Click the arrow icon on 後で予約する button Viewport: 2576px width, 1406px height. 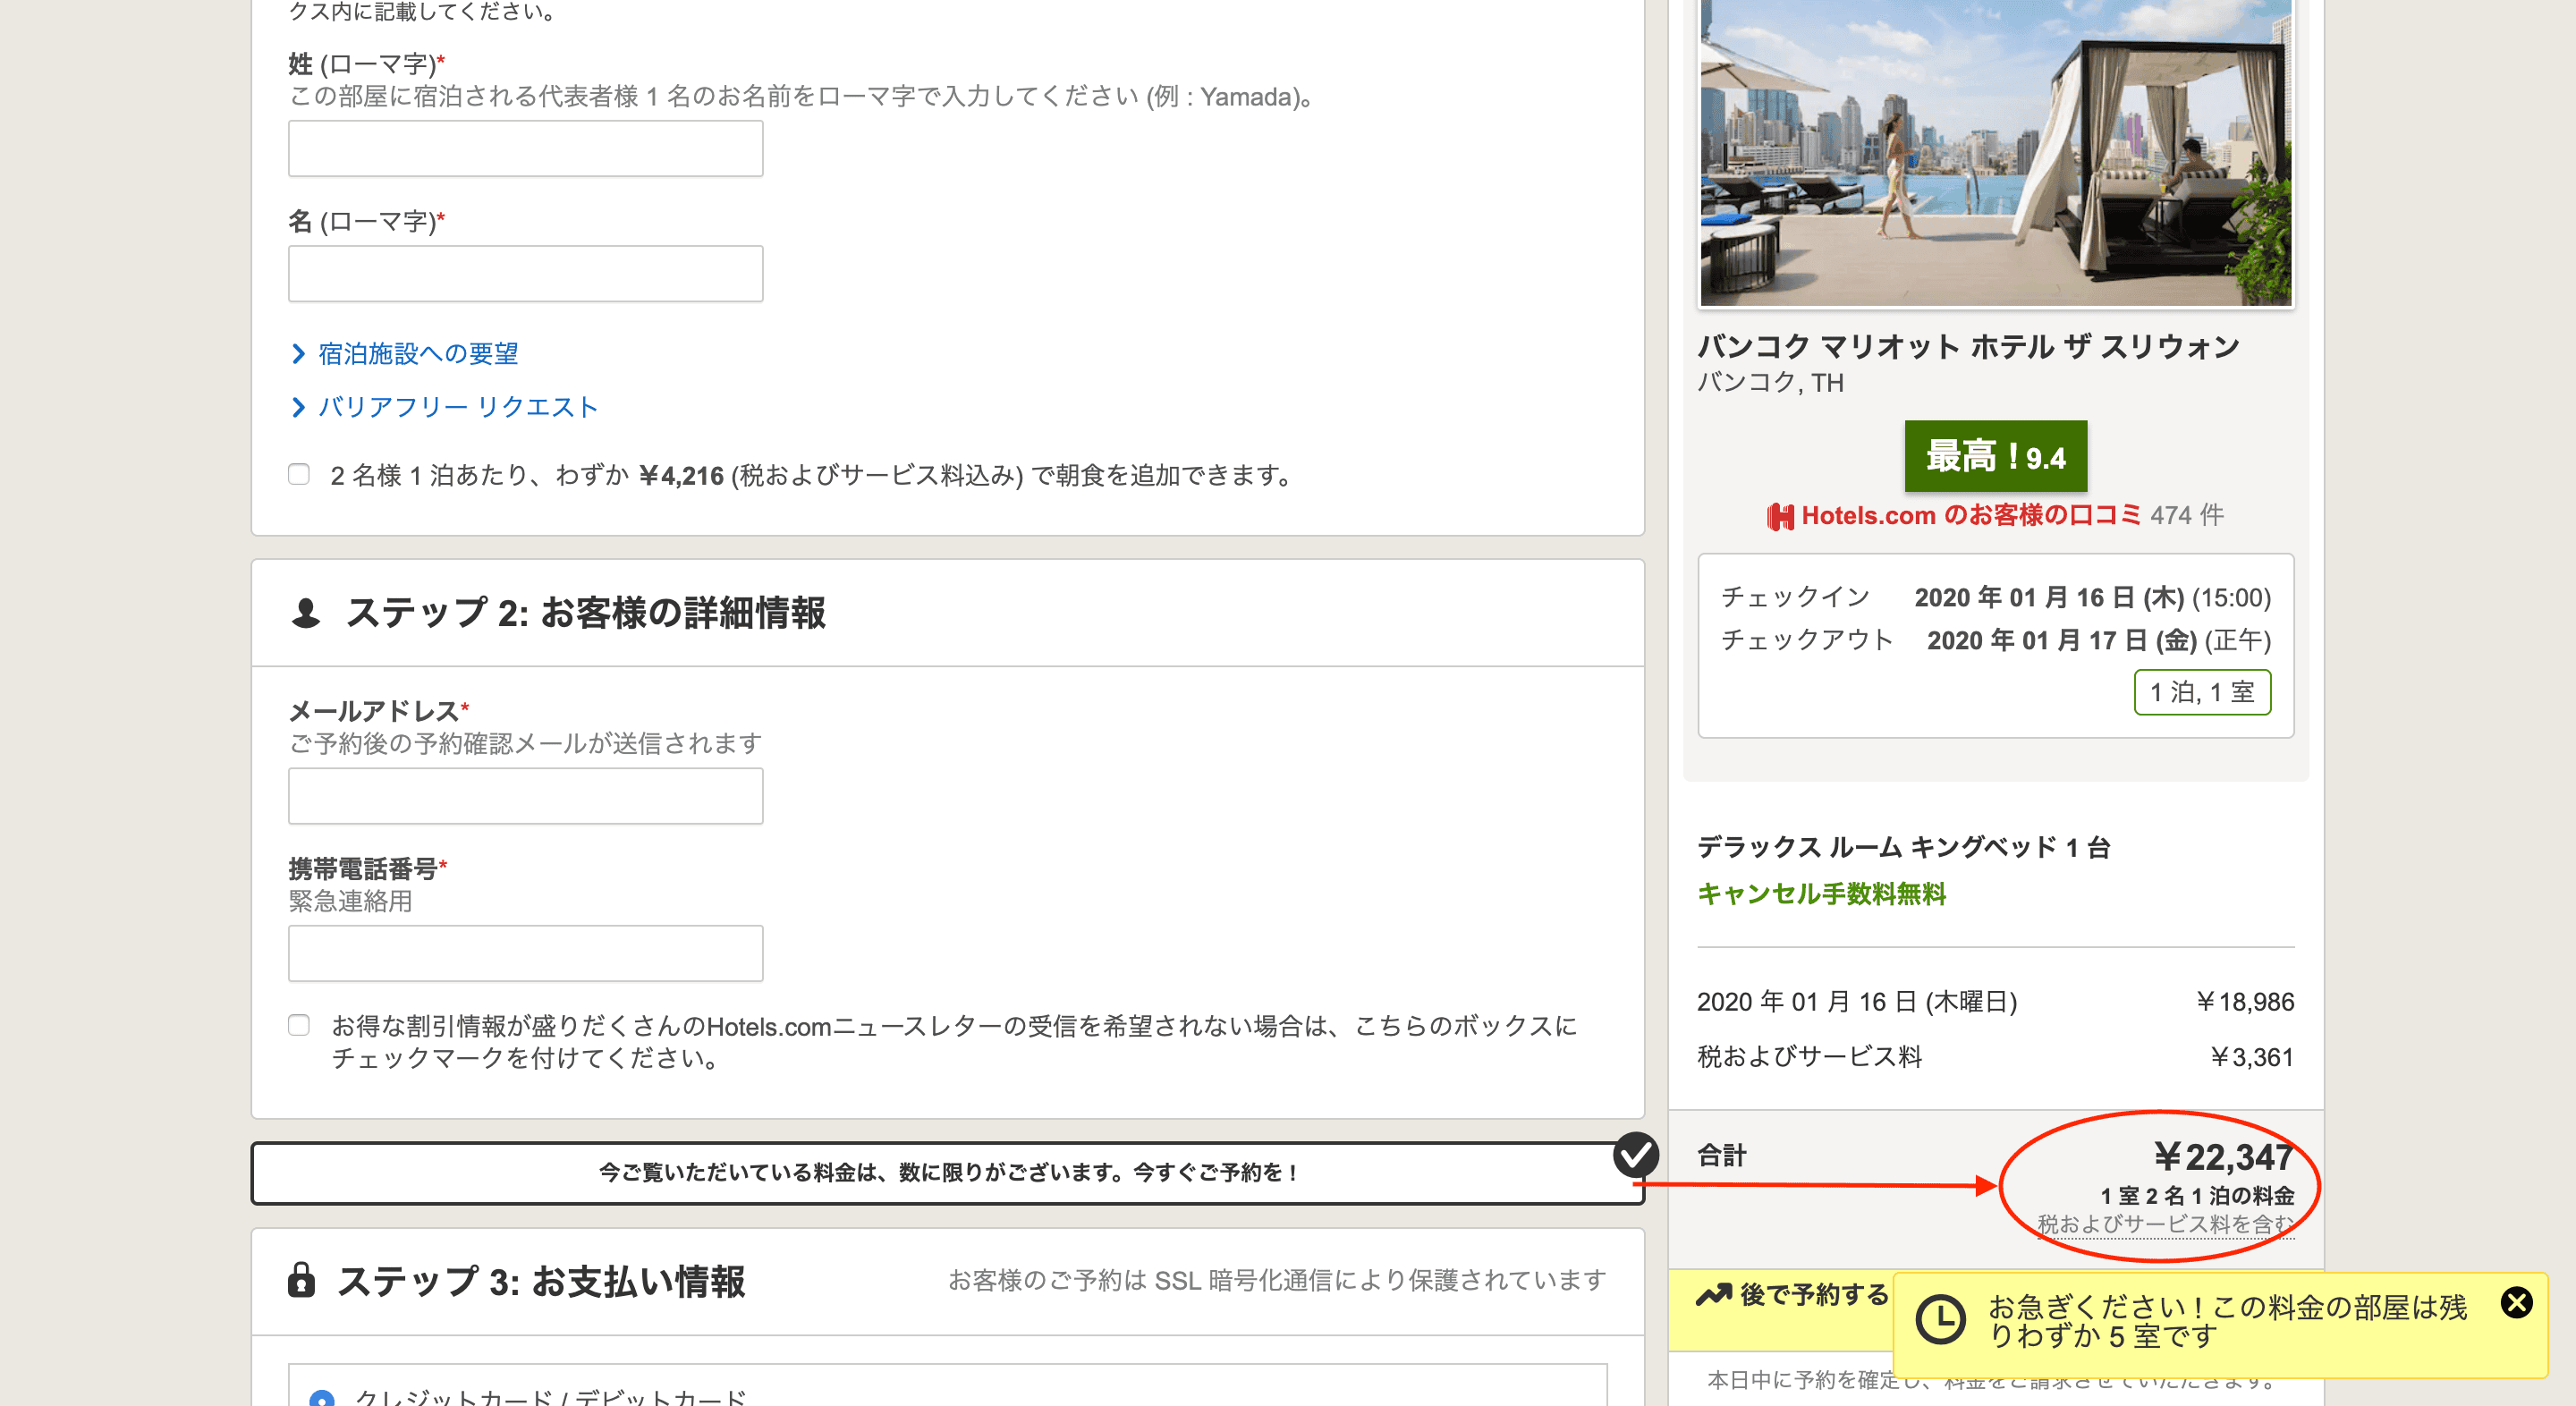click(1712, 1295)
